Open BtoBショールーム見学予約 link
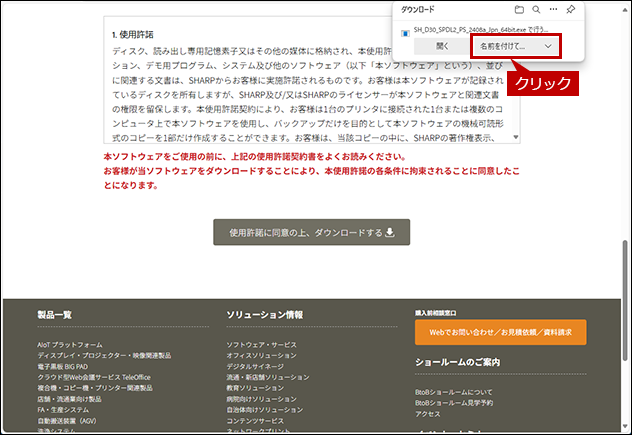Screen dimensions: 632x435 pos(454,403)
